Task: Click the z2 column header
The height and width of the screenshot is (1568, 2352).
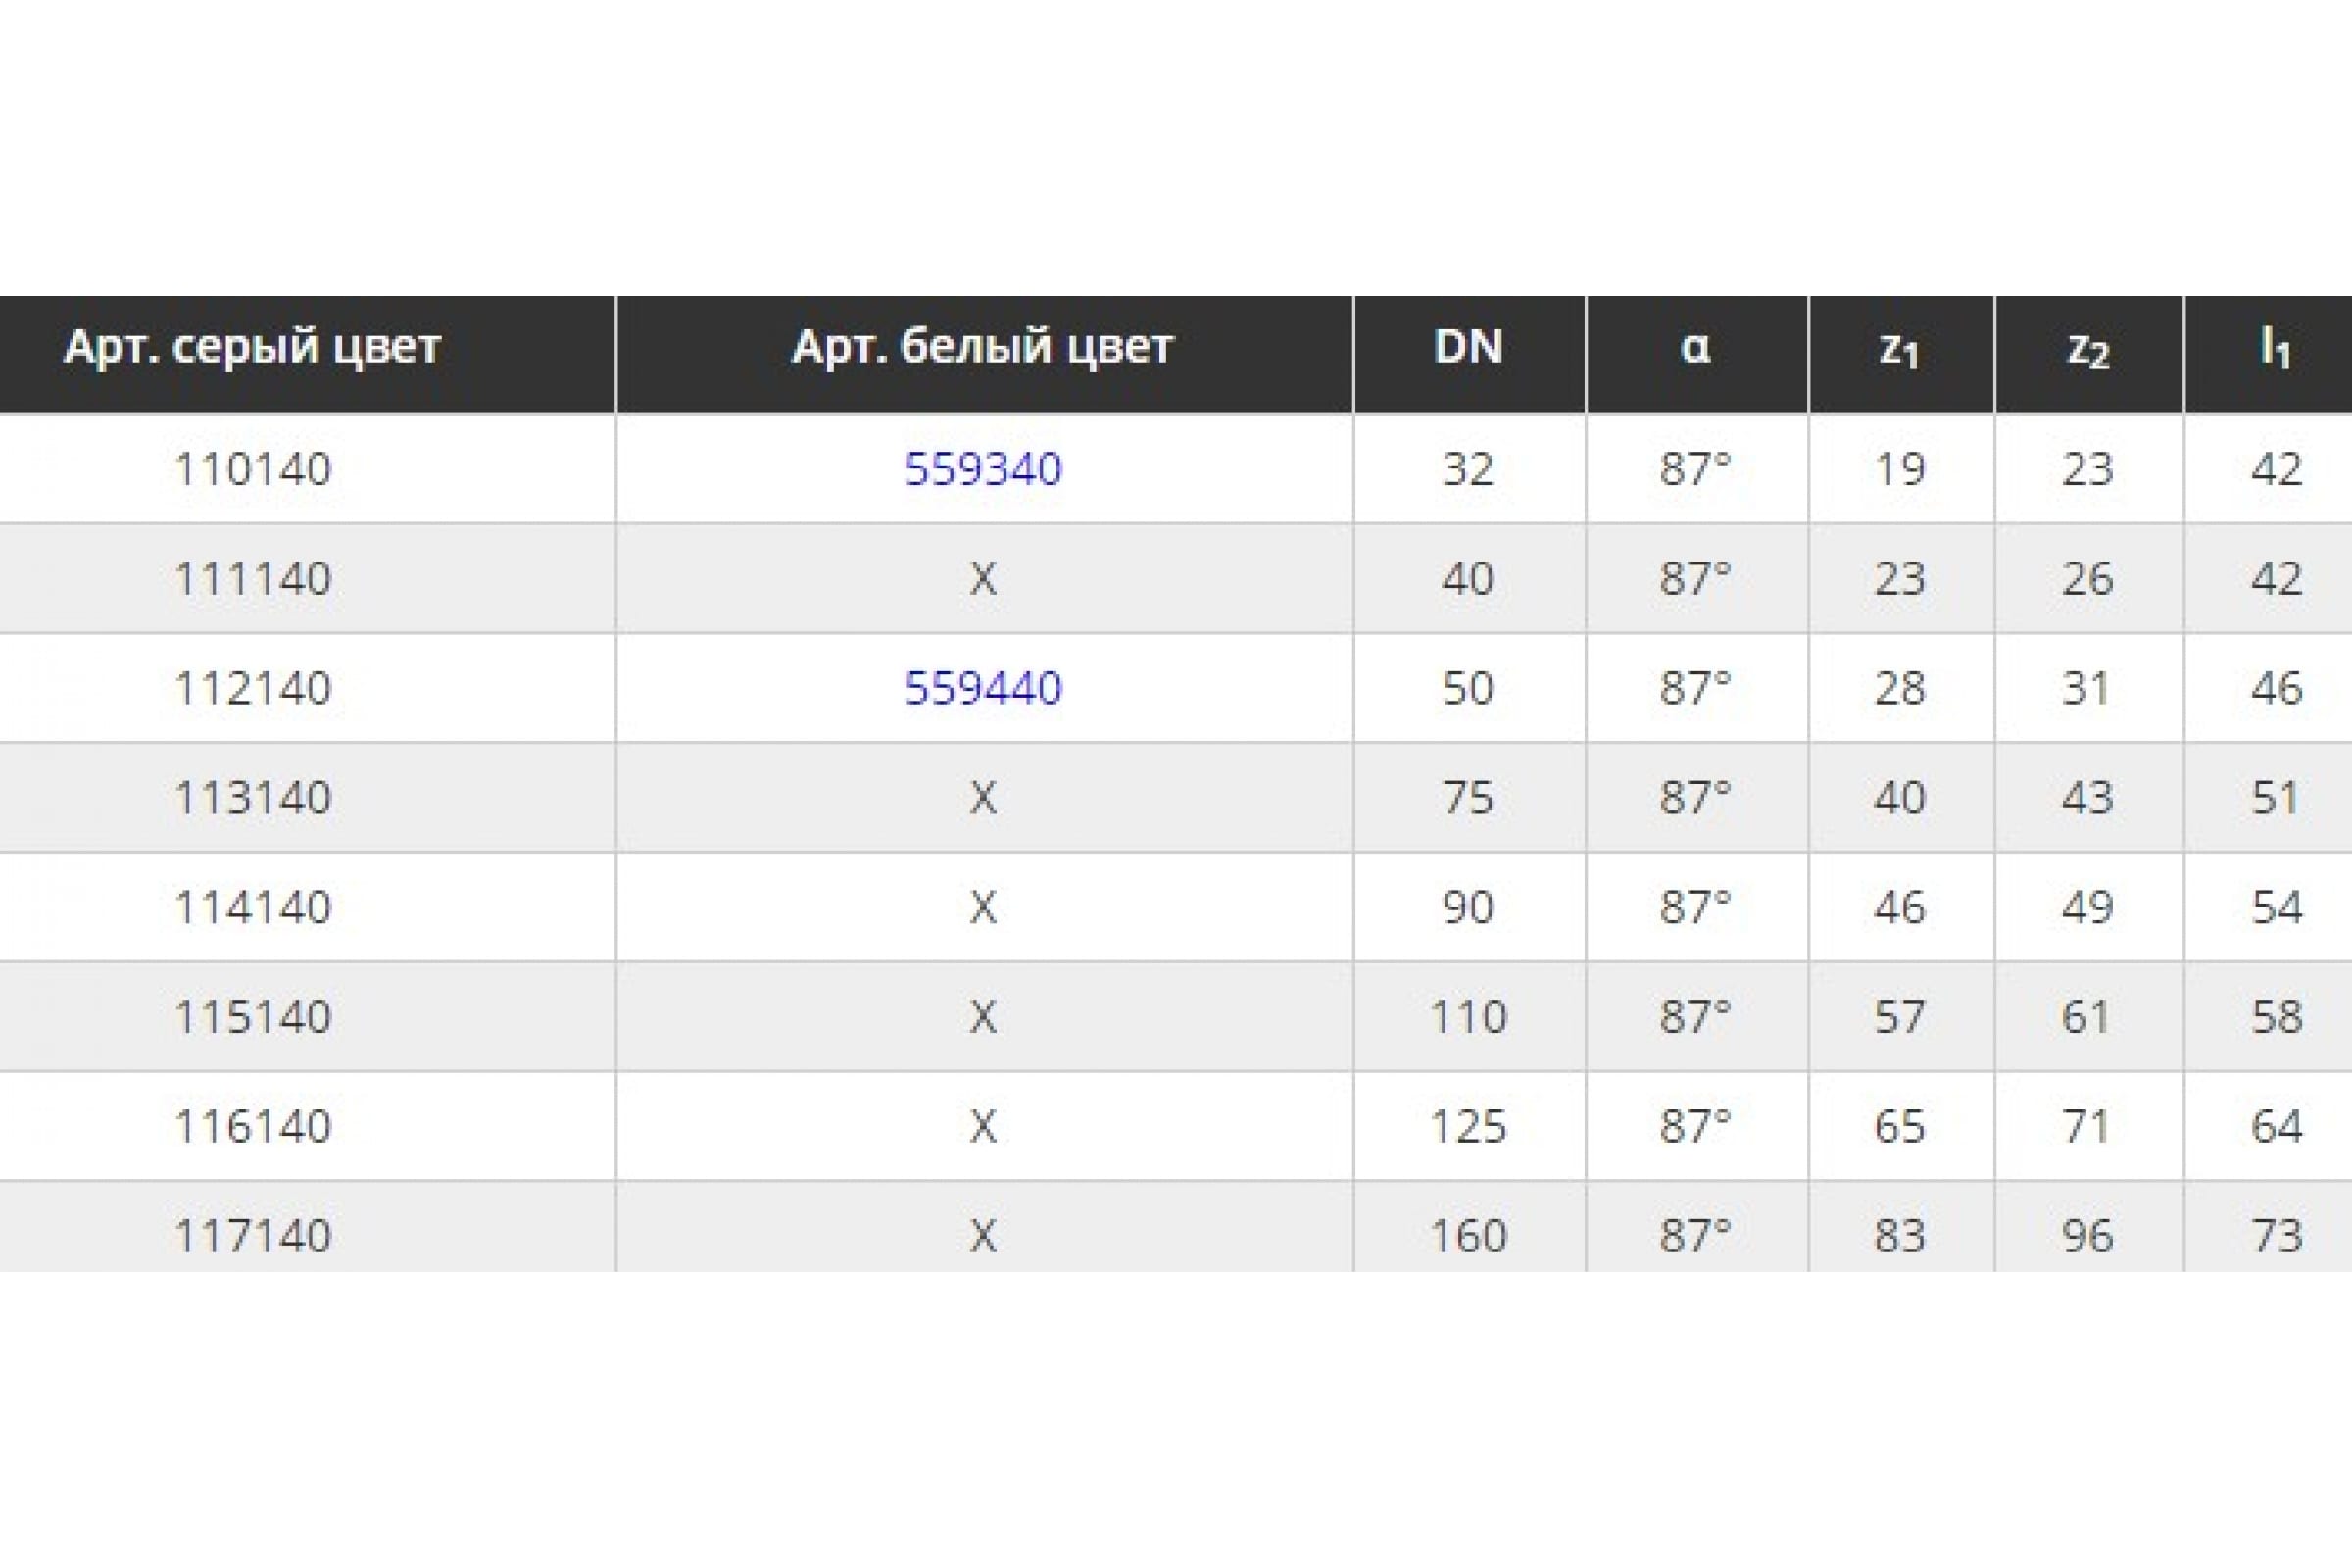Action: 2088,349
